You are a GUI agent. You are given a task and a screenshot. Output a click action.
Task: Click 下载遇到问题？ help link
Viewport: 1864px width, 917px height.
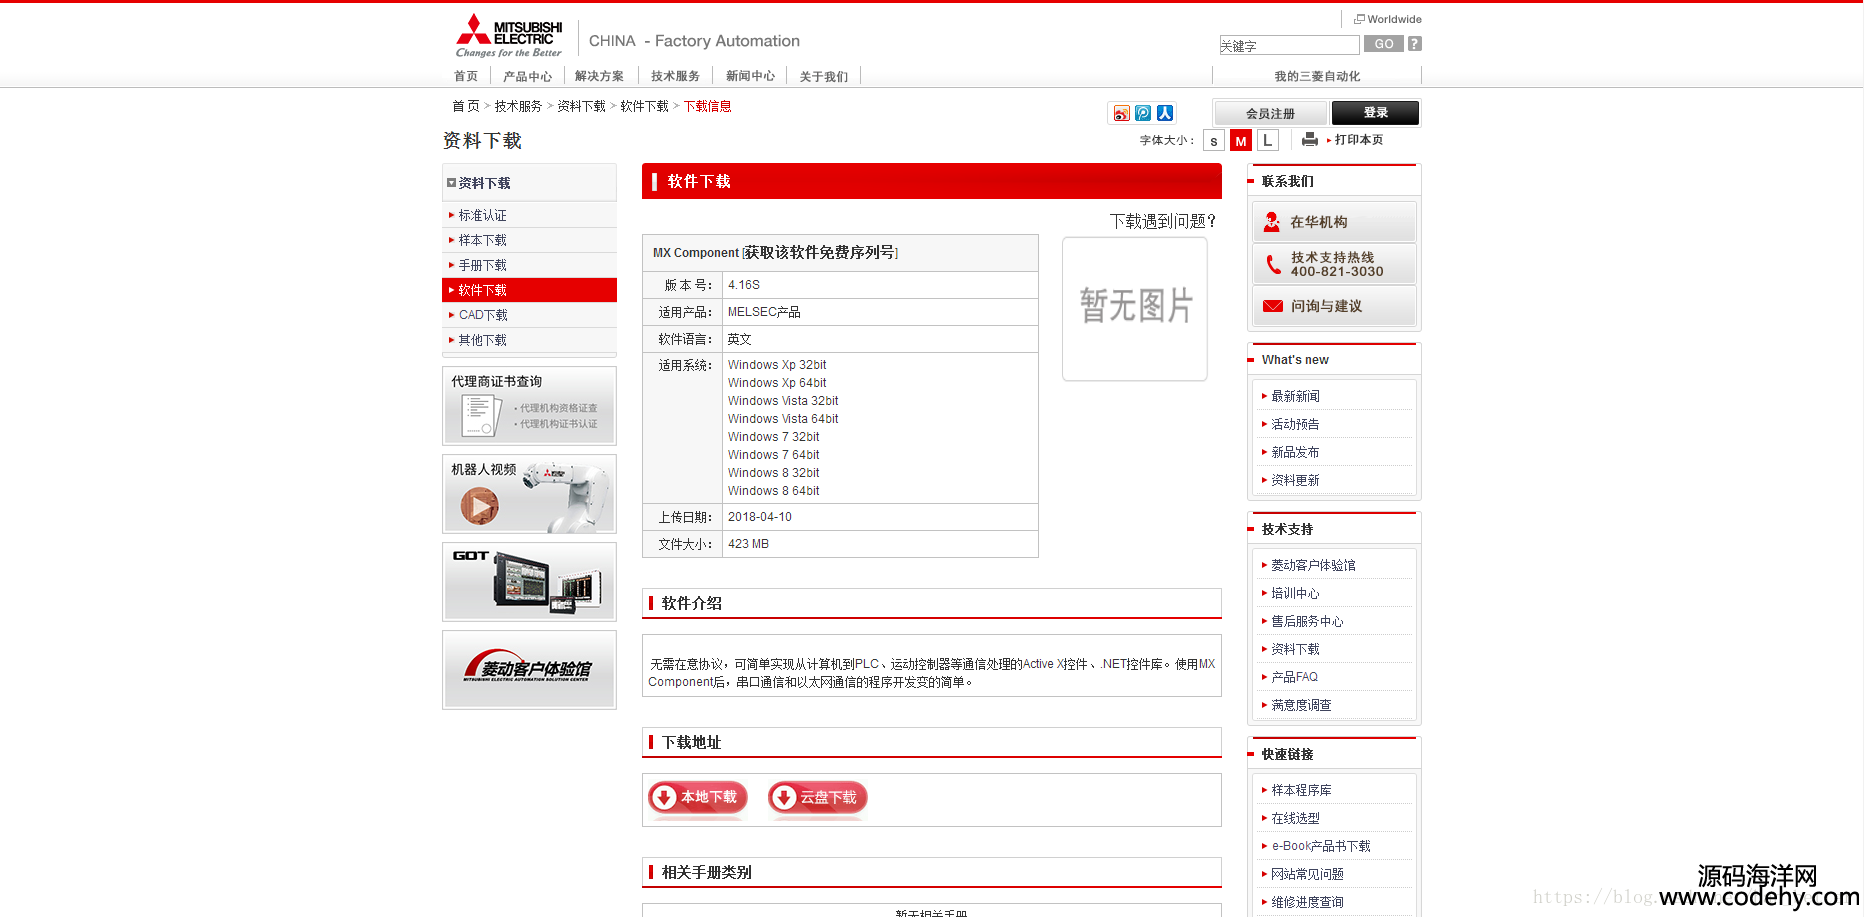pyautogui.click(x=1162, y=221)
